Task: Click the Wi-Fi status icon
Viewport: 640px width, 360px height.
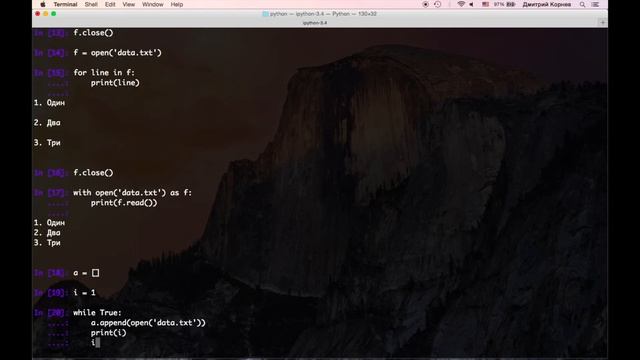Action: pos(461,4)
